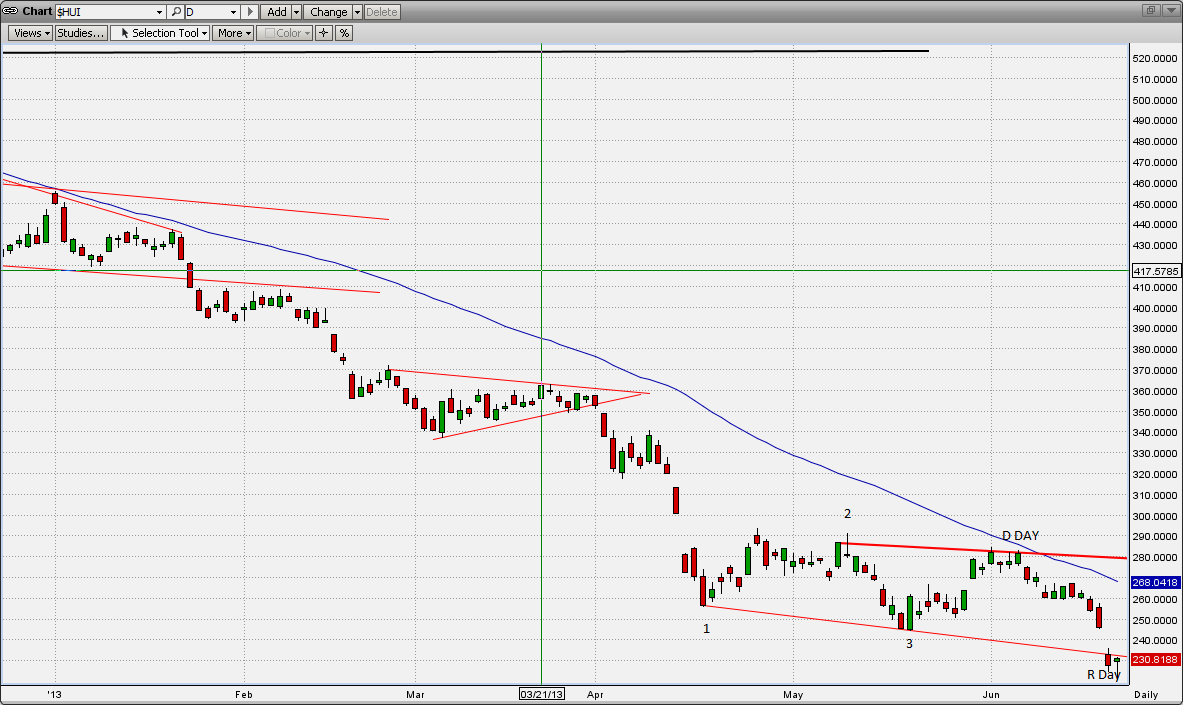Open the Selection Tool dropdown
This screenshot has height=705, width=1183.
(160, 33)
